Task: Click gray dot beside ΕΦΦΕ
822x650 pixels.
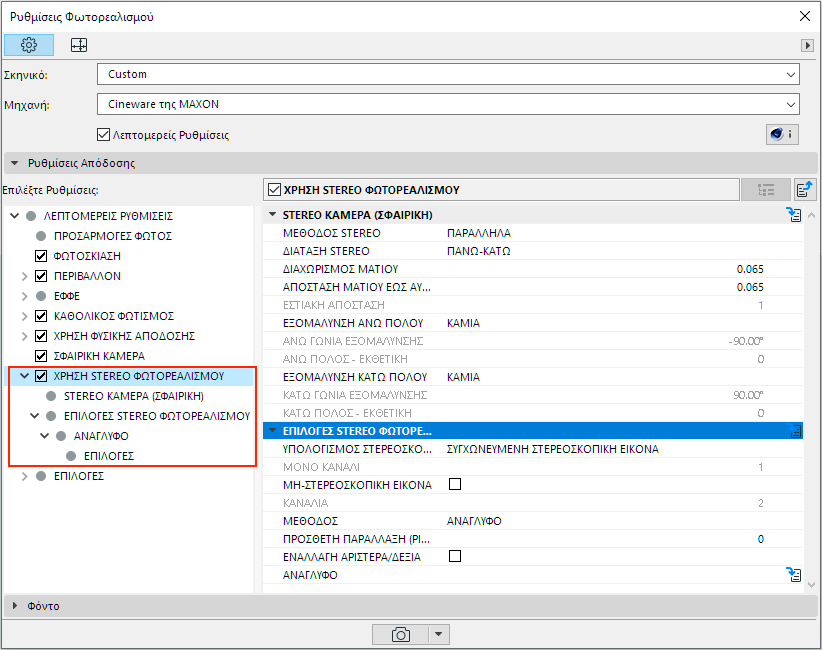Action: [x=41, y=296]
